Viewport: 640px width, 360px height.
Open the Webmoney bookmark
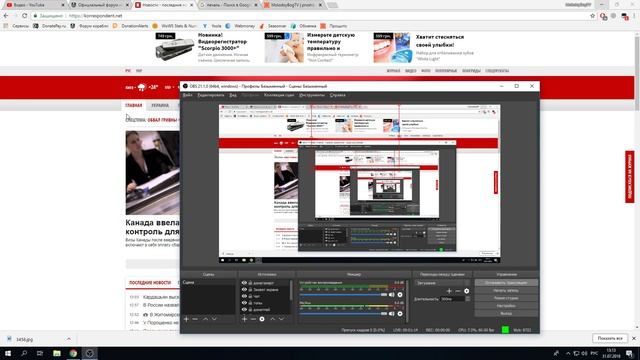coord(240,26)
